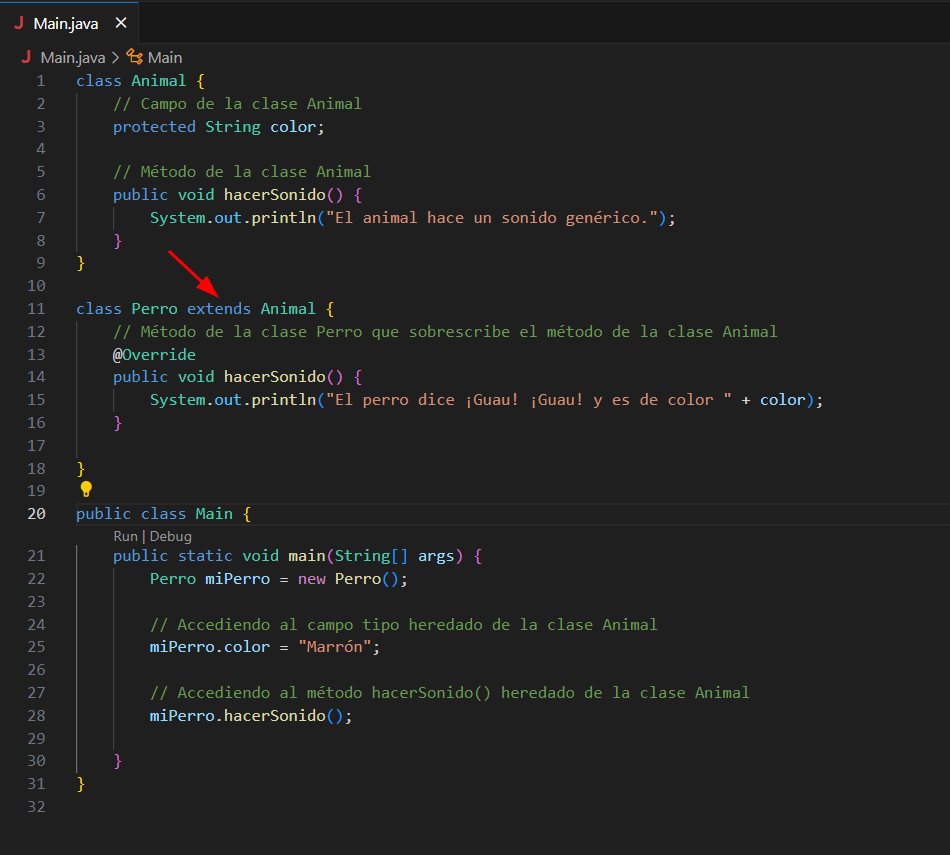Screen dimensions: 950x855
Task: Close the Main.java tab
Action: 121,23
